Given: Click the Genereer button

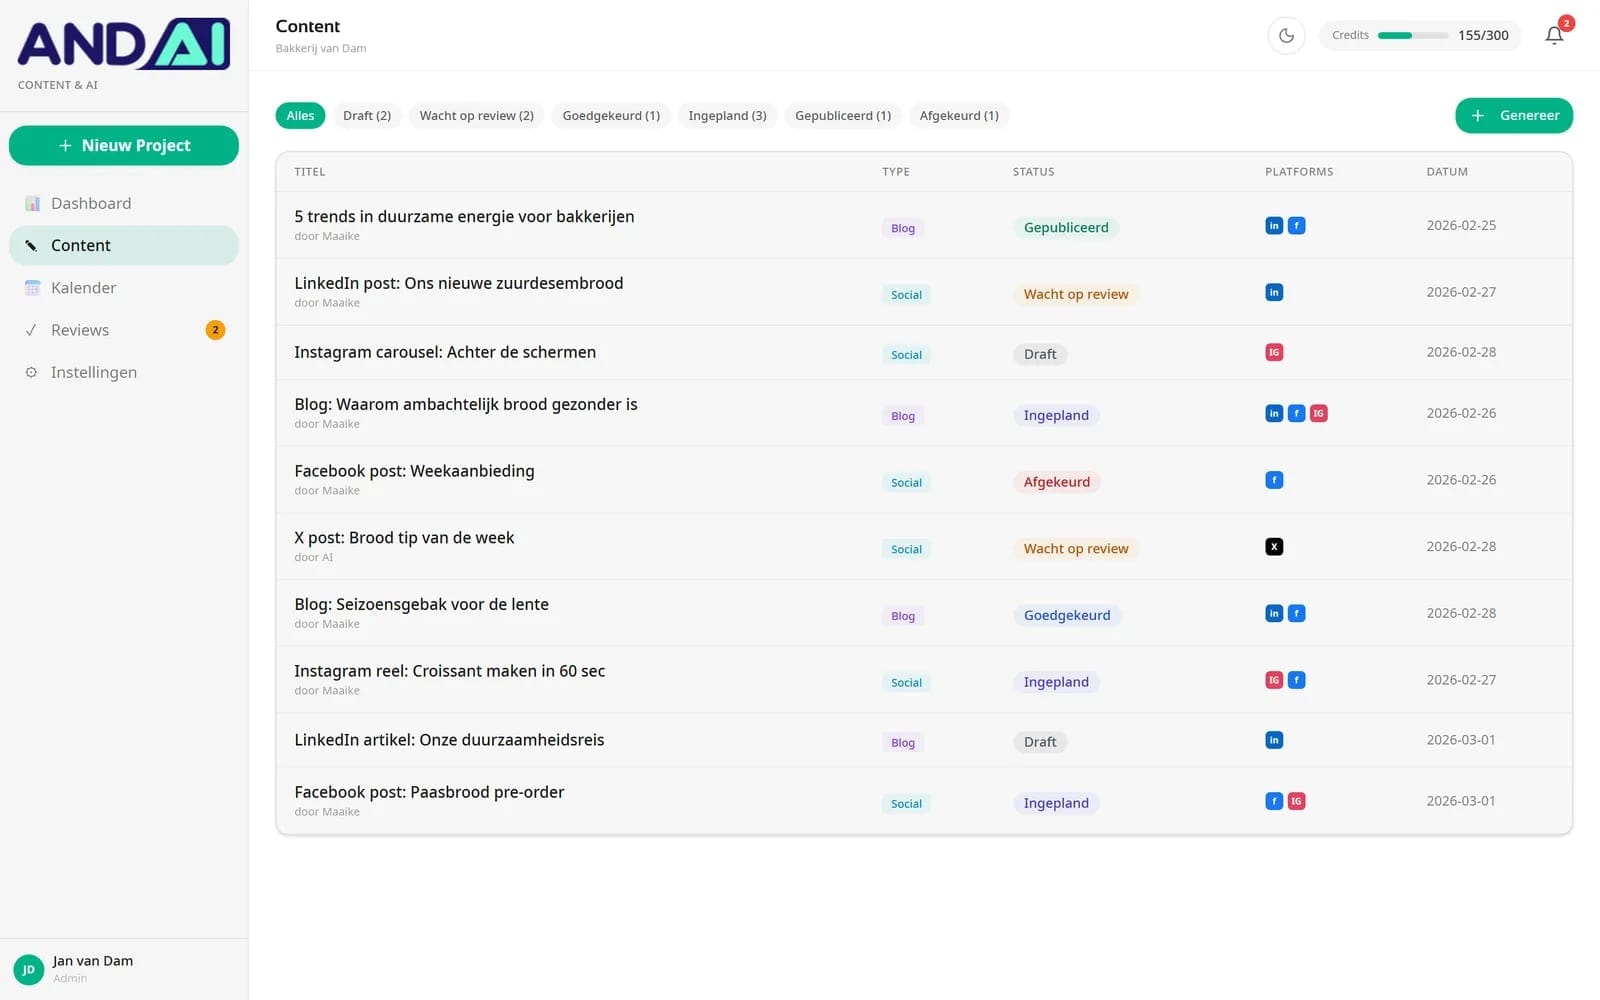Looking at the screenshot, I should click(x=1513, y=115).
